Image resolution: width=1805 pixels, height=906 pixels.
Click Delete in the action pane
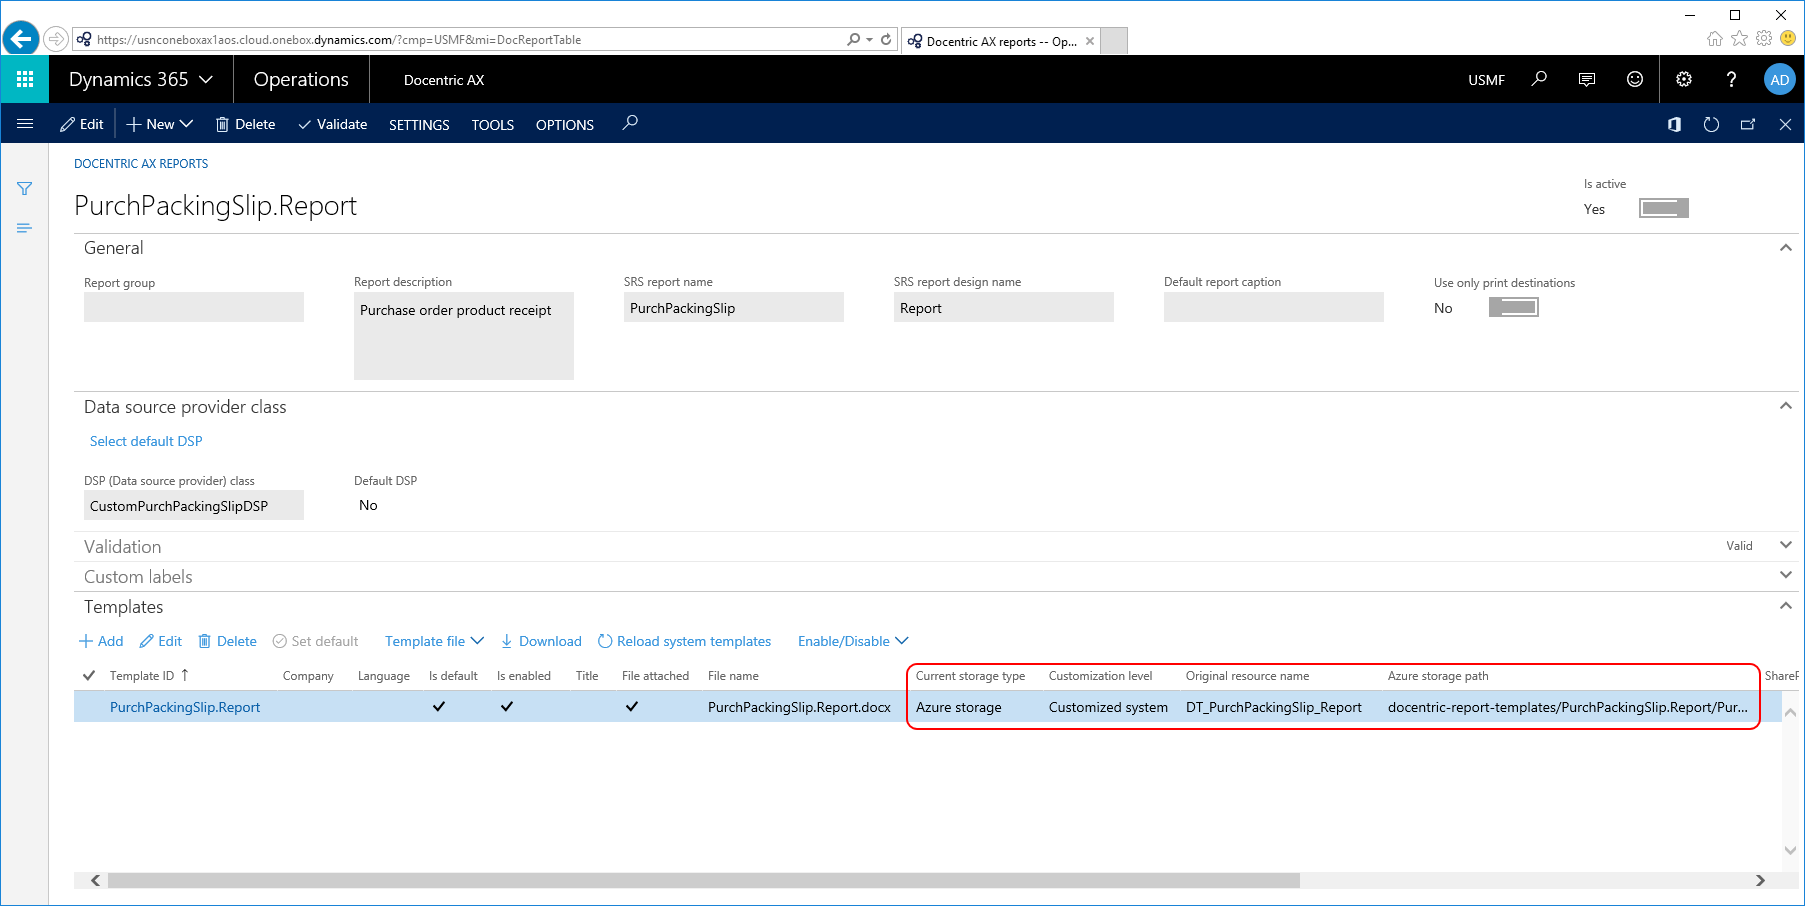tap(246, 124)
